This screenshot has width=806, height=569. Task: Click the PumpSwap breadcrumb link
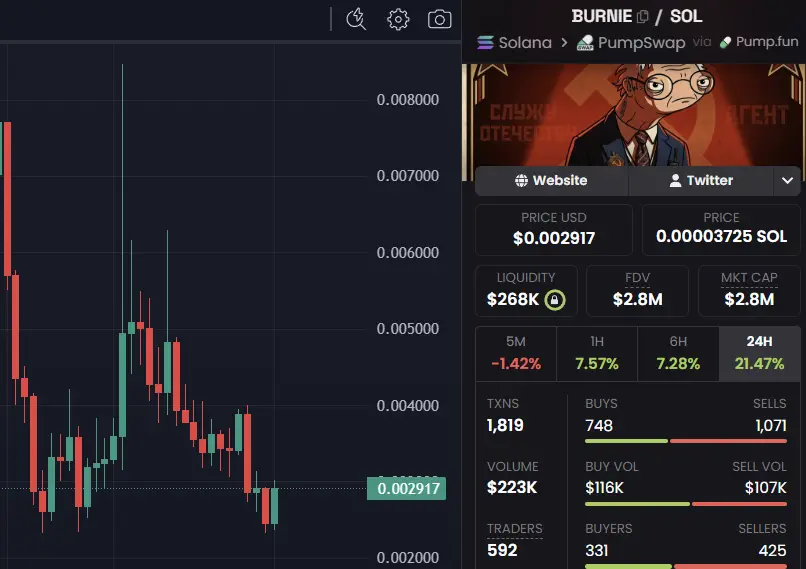coord(641,43)
